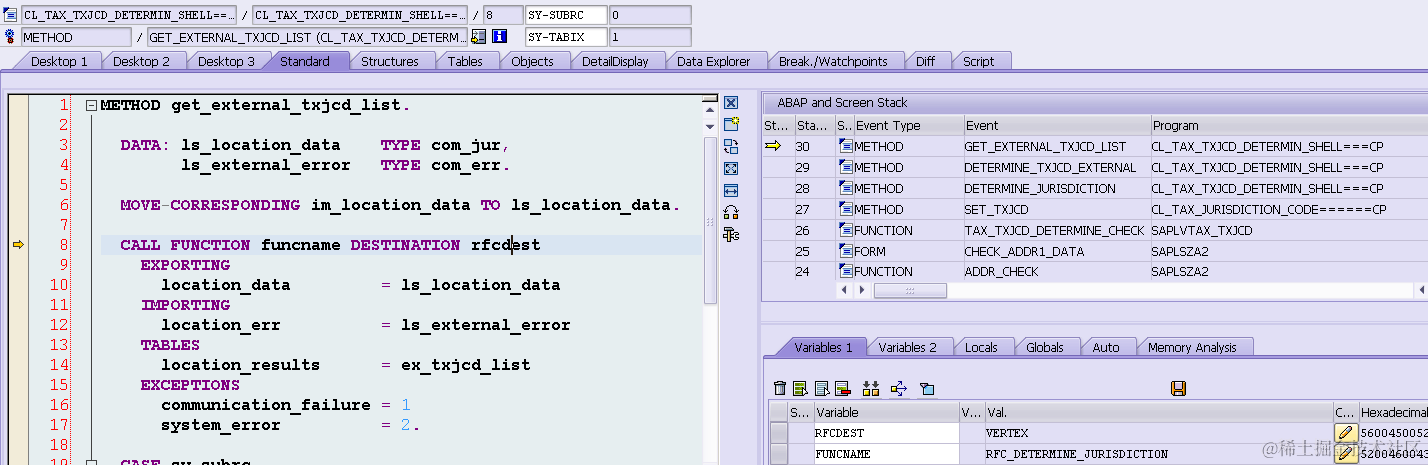
Task: Click the green insert-row icon in Variables toolbar
Action: tap(800, 388)
